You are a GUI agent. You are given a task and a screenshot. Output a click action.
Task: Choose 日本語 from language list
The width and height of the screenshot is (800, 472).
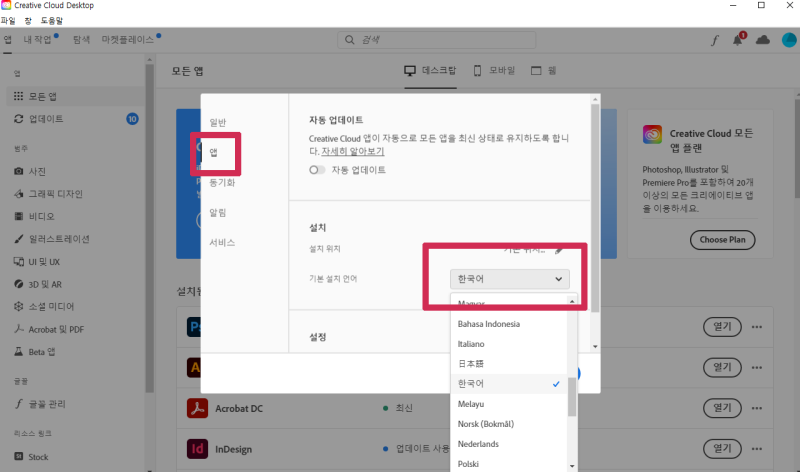(x=509, y=364)
